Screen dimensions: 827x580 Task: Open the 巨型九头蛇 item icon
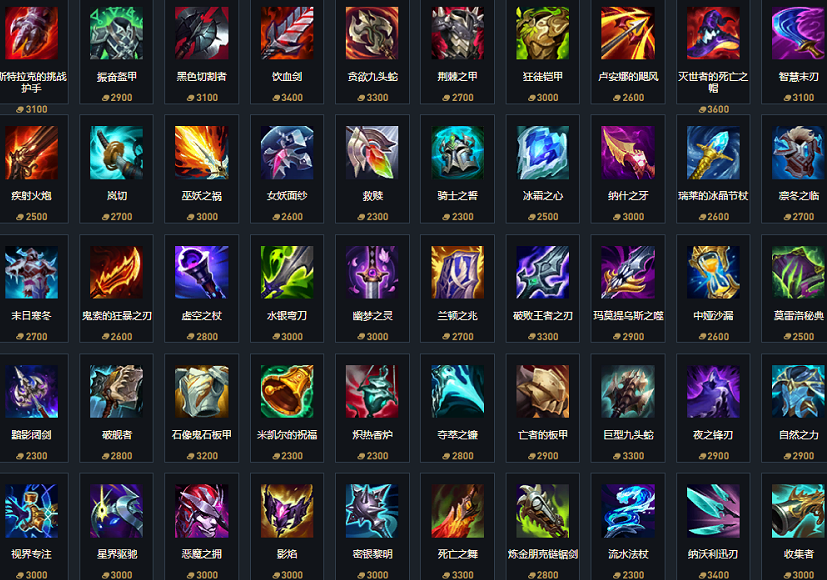click(628, 391)
